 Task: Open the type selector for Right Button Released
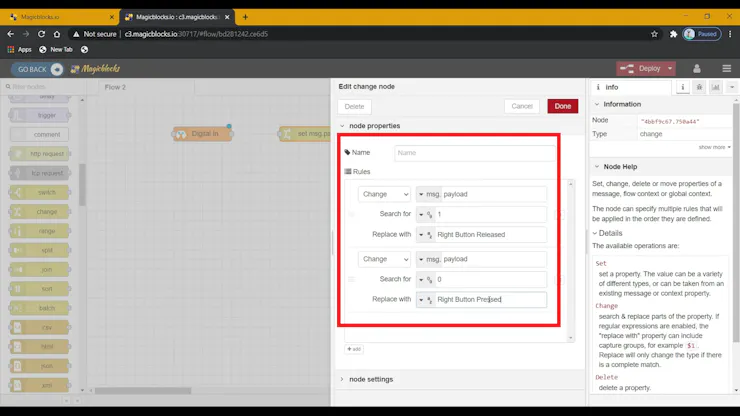(x=425, y=235)
